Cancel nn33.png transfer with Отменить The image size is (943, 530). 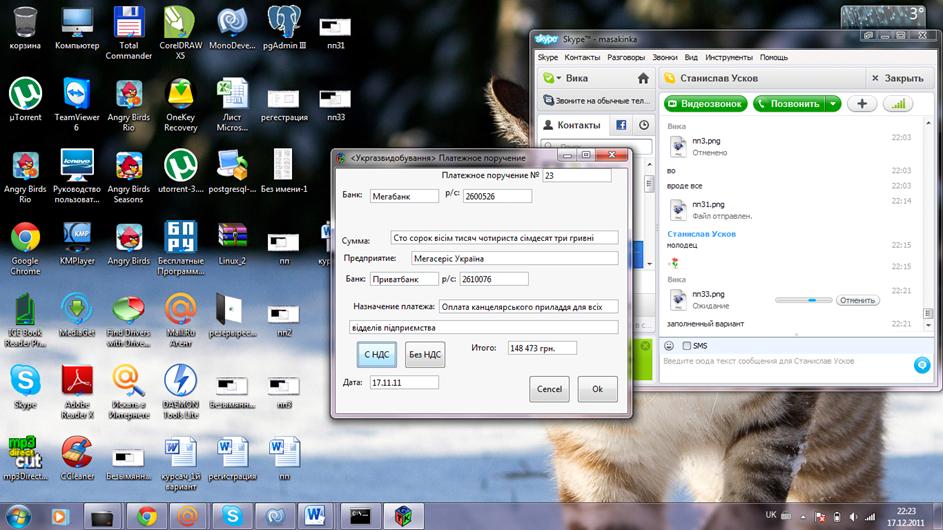pyautogui.click(x=857, y=300)
